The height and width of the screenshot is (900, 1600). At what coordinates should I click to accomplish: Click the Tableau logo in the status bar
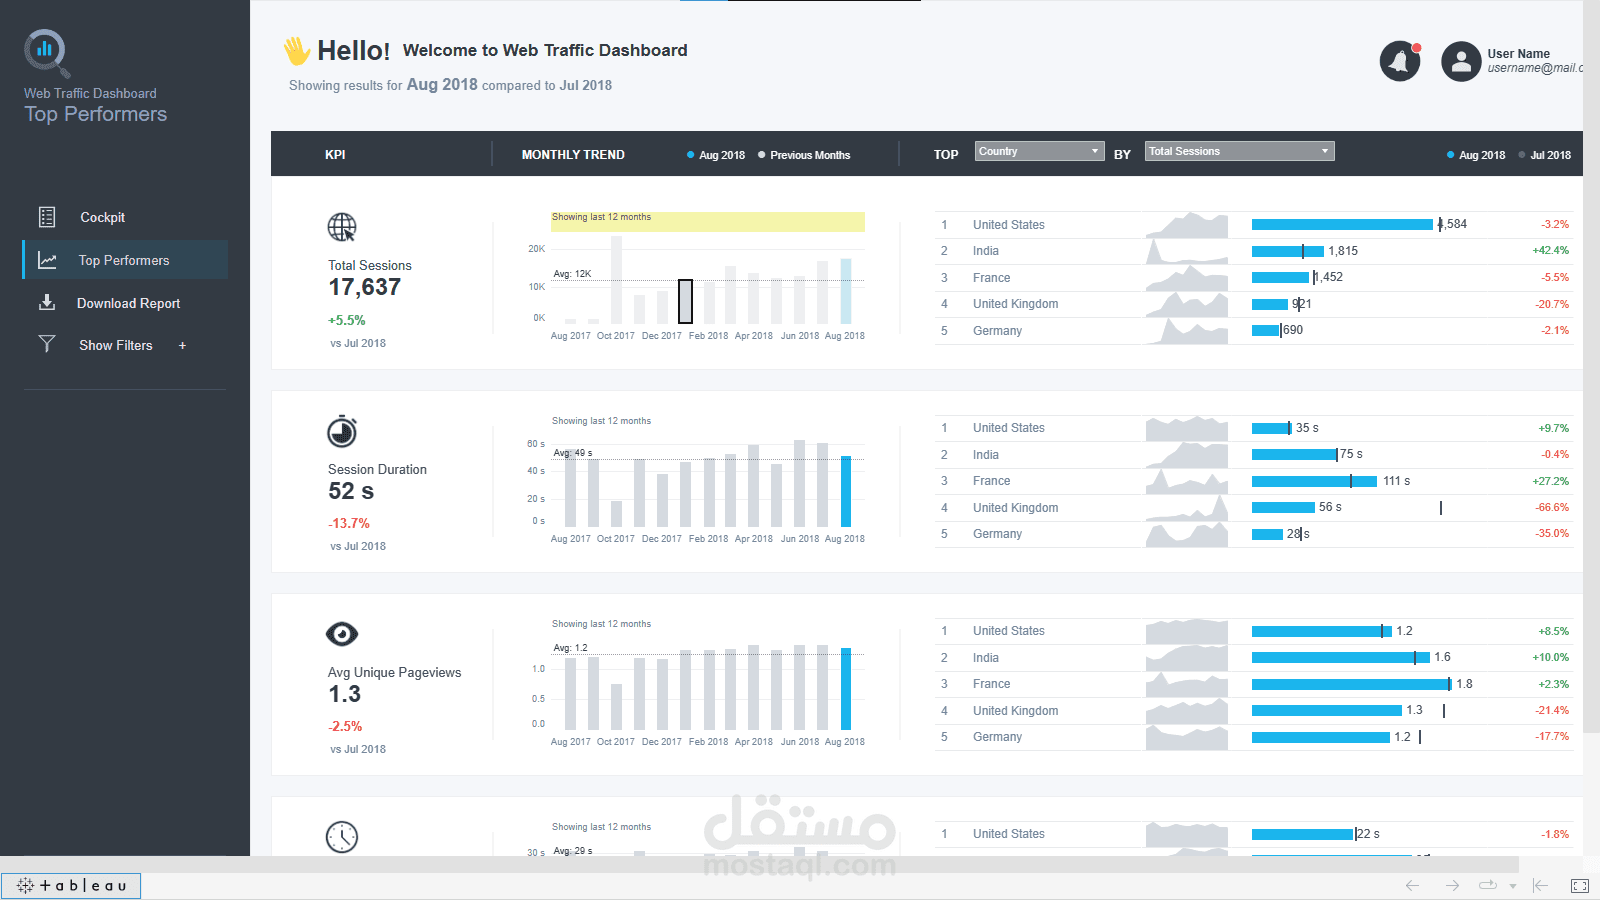(70, 884)
